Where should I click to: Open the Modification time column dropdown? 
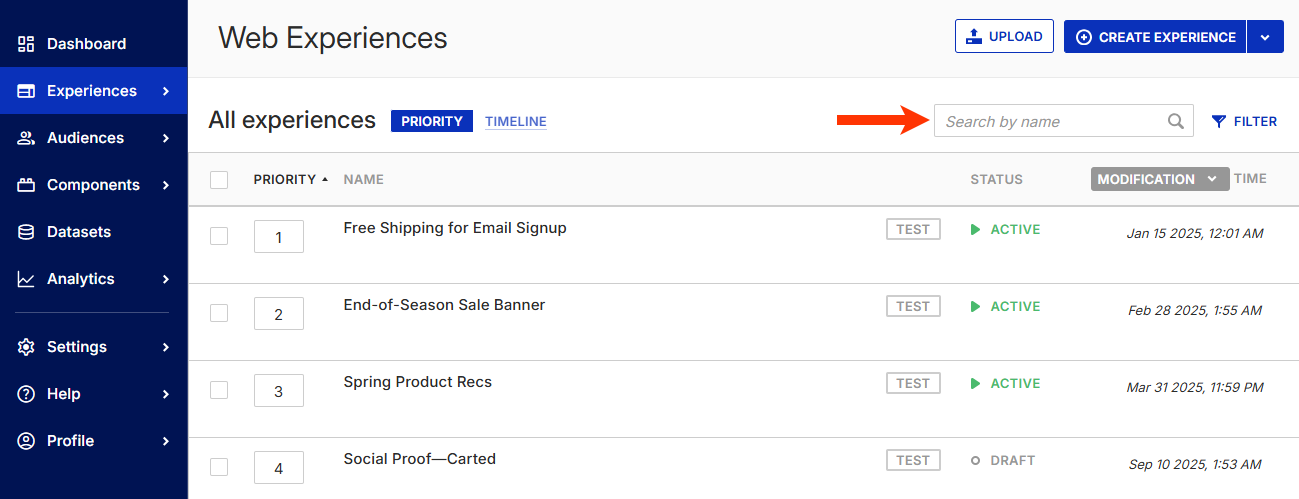click(x=1212, y=179)
